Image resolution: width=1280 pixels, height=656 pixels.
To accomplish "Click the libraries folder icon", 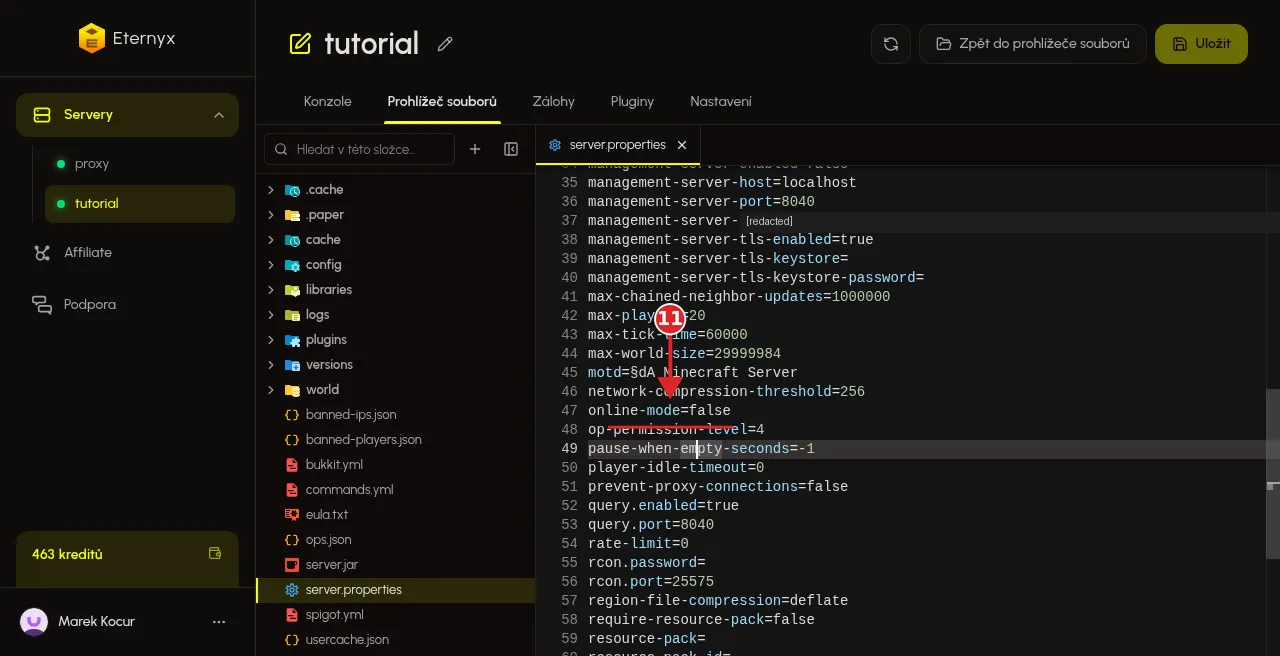I will point(292,290).
